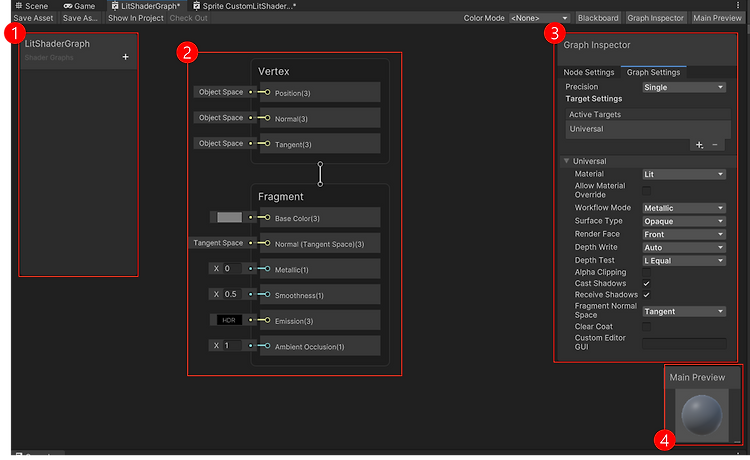This screenshot has height=460, width=750.
Task: Click the Position(3) input port
Action: point(267,92)
